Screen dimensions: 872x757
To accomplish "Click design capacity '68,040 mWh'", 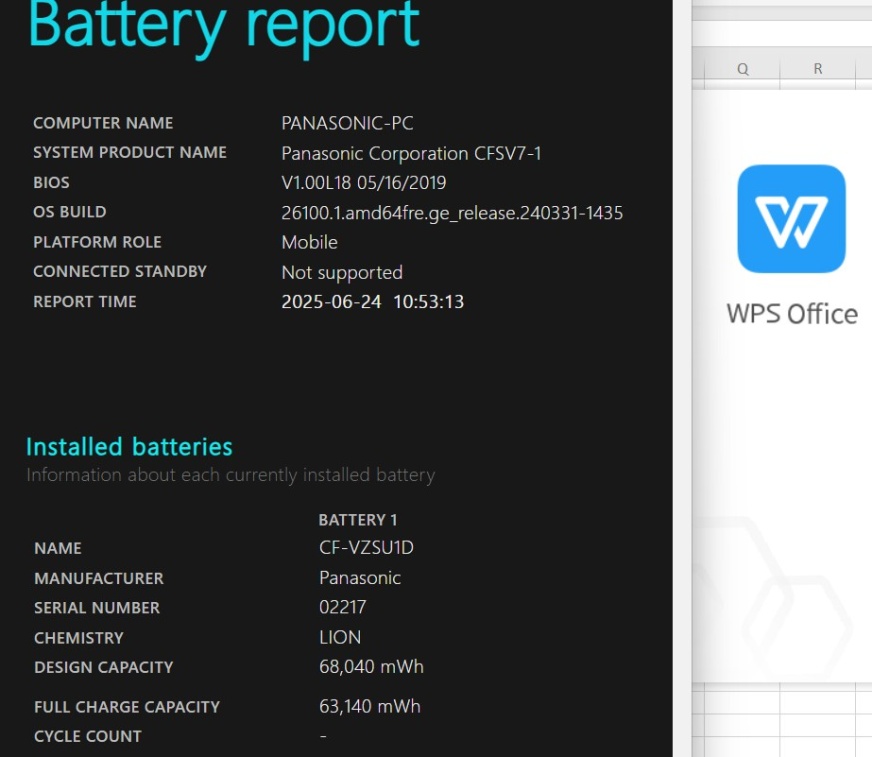I will pos(371,666).
